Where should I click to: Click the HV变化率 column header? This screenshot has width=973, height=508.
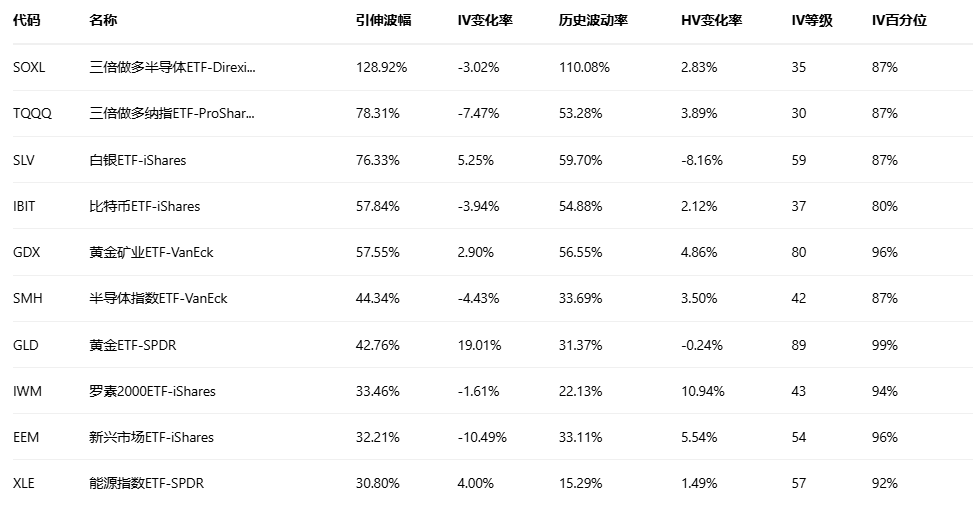tap(711, 20)
